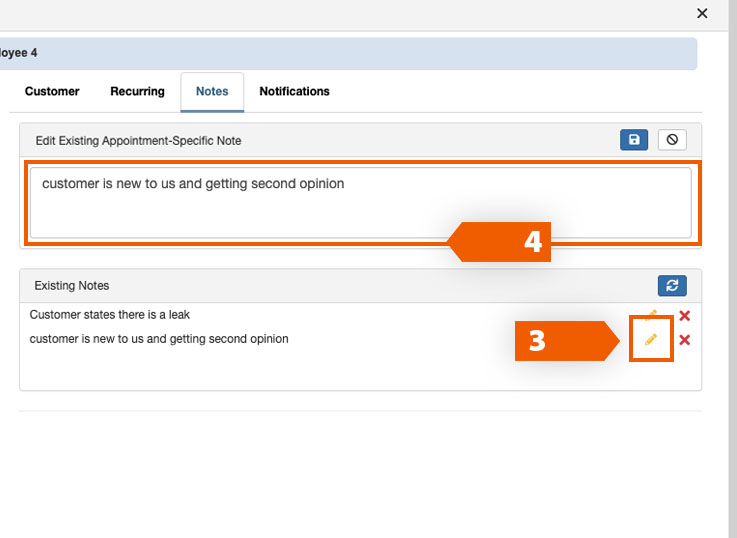Image resolution: width=737 pixels, height=538 pixels.
Task: Click the 'Edit Existing Appointment-Specific Note' heading
Action: pos(138,141)
